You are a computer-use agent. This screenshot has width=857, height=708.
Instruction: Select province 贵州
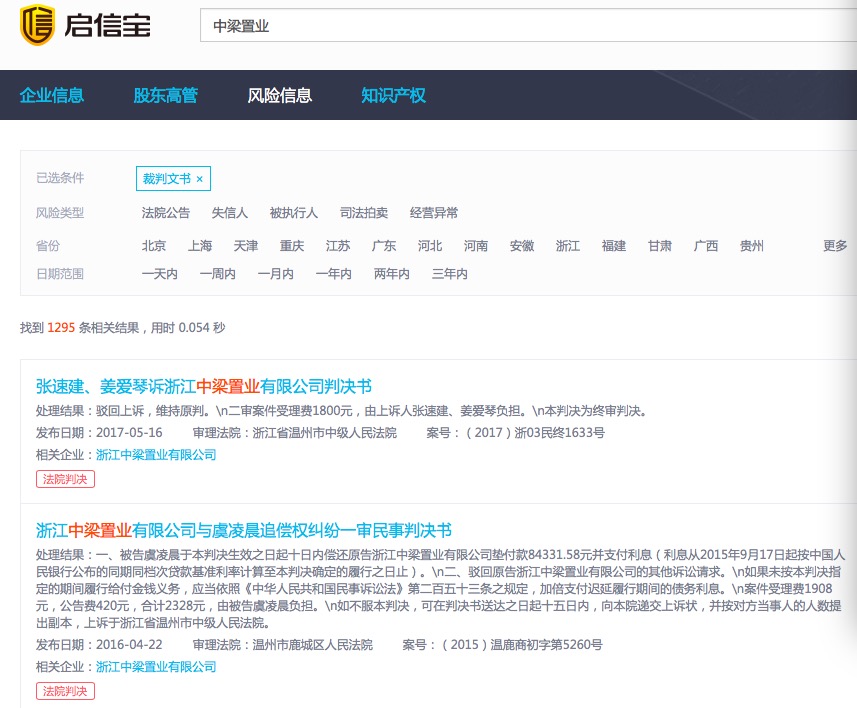click(x=752, y=245)
